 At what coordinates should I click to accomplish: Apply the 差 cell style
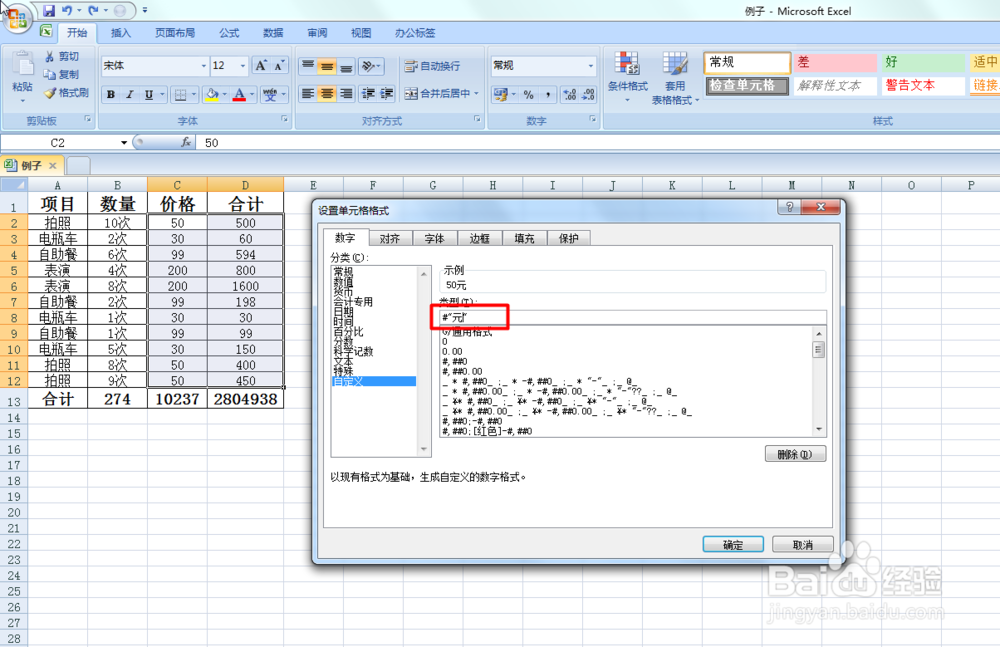point(835,62)
